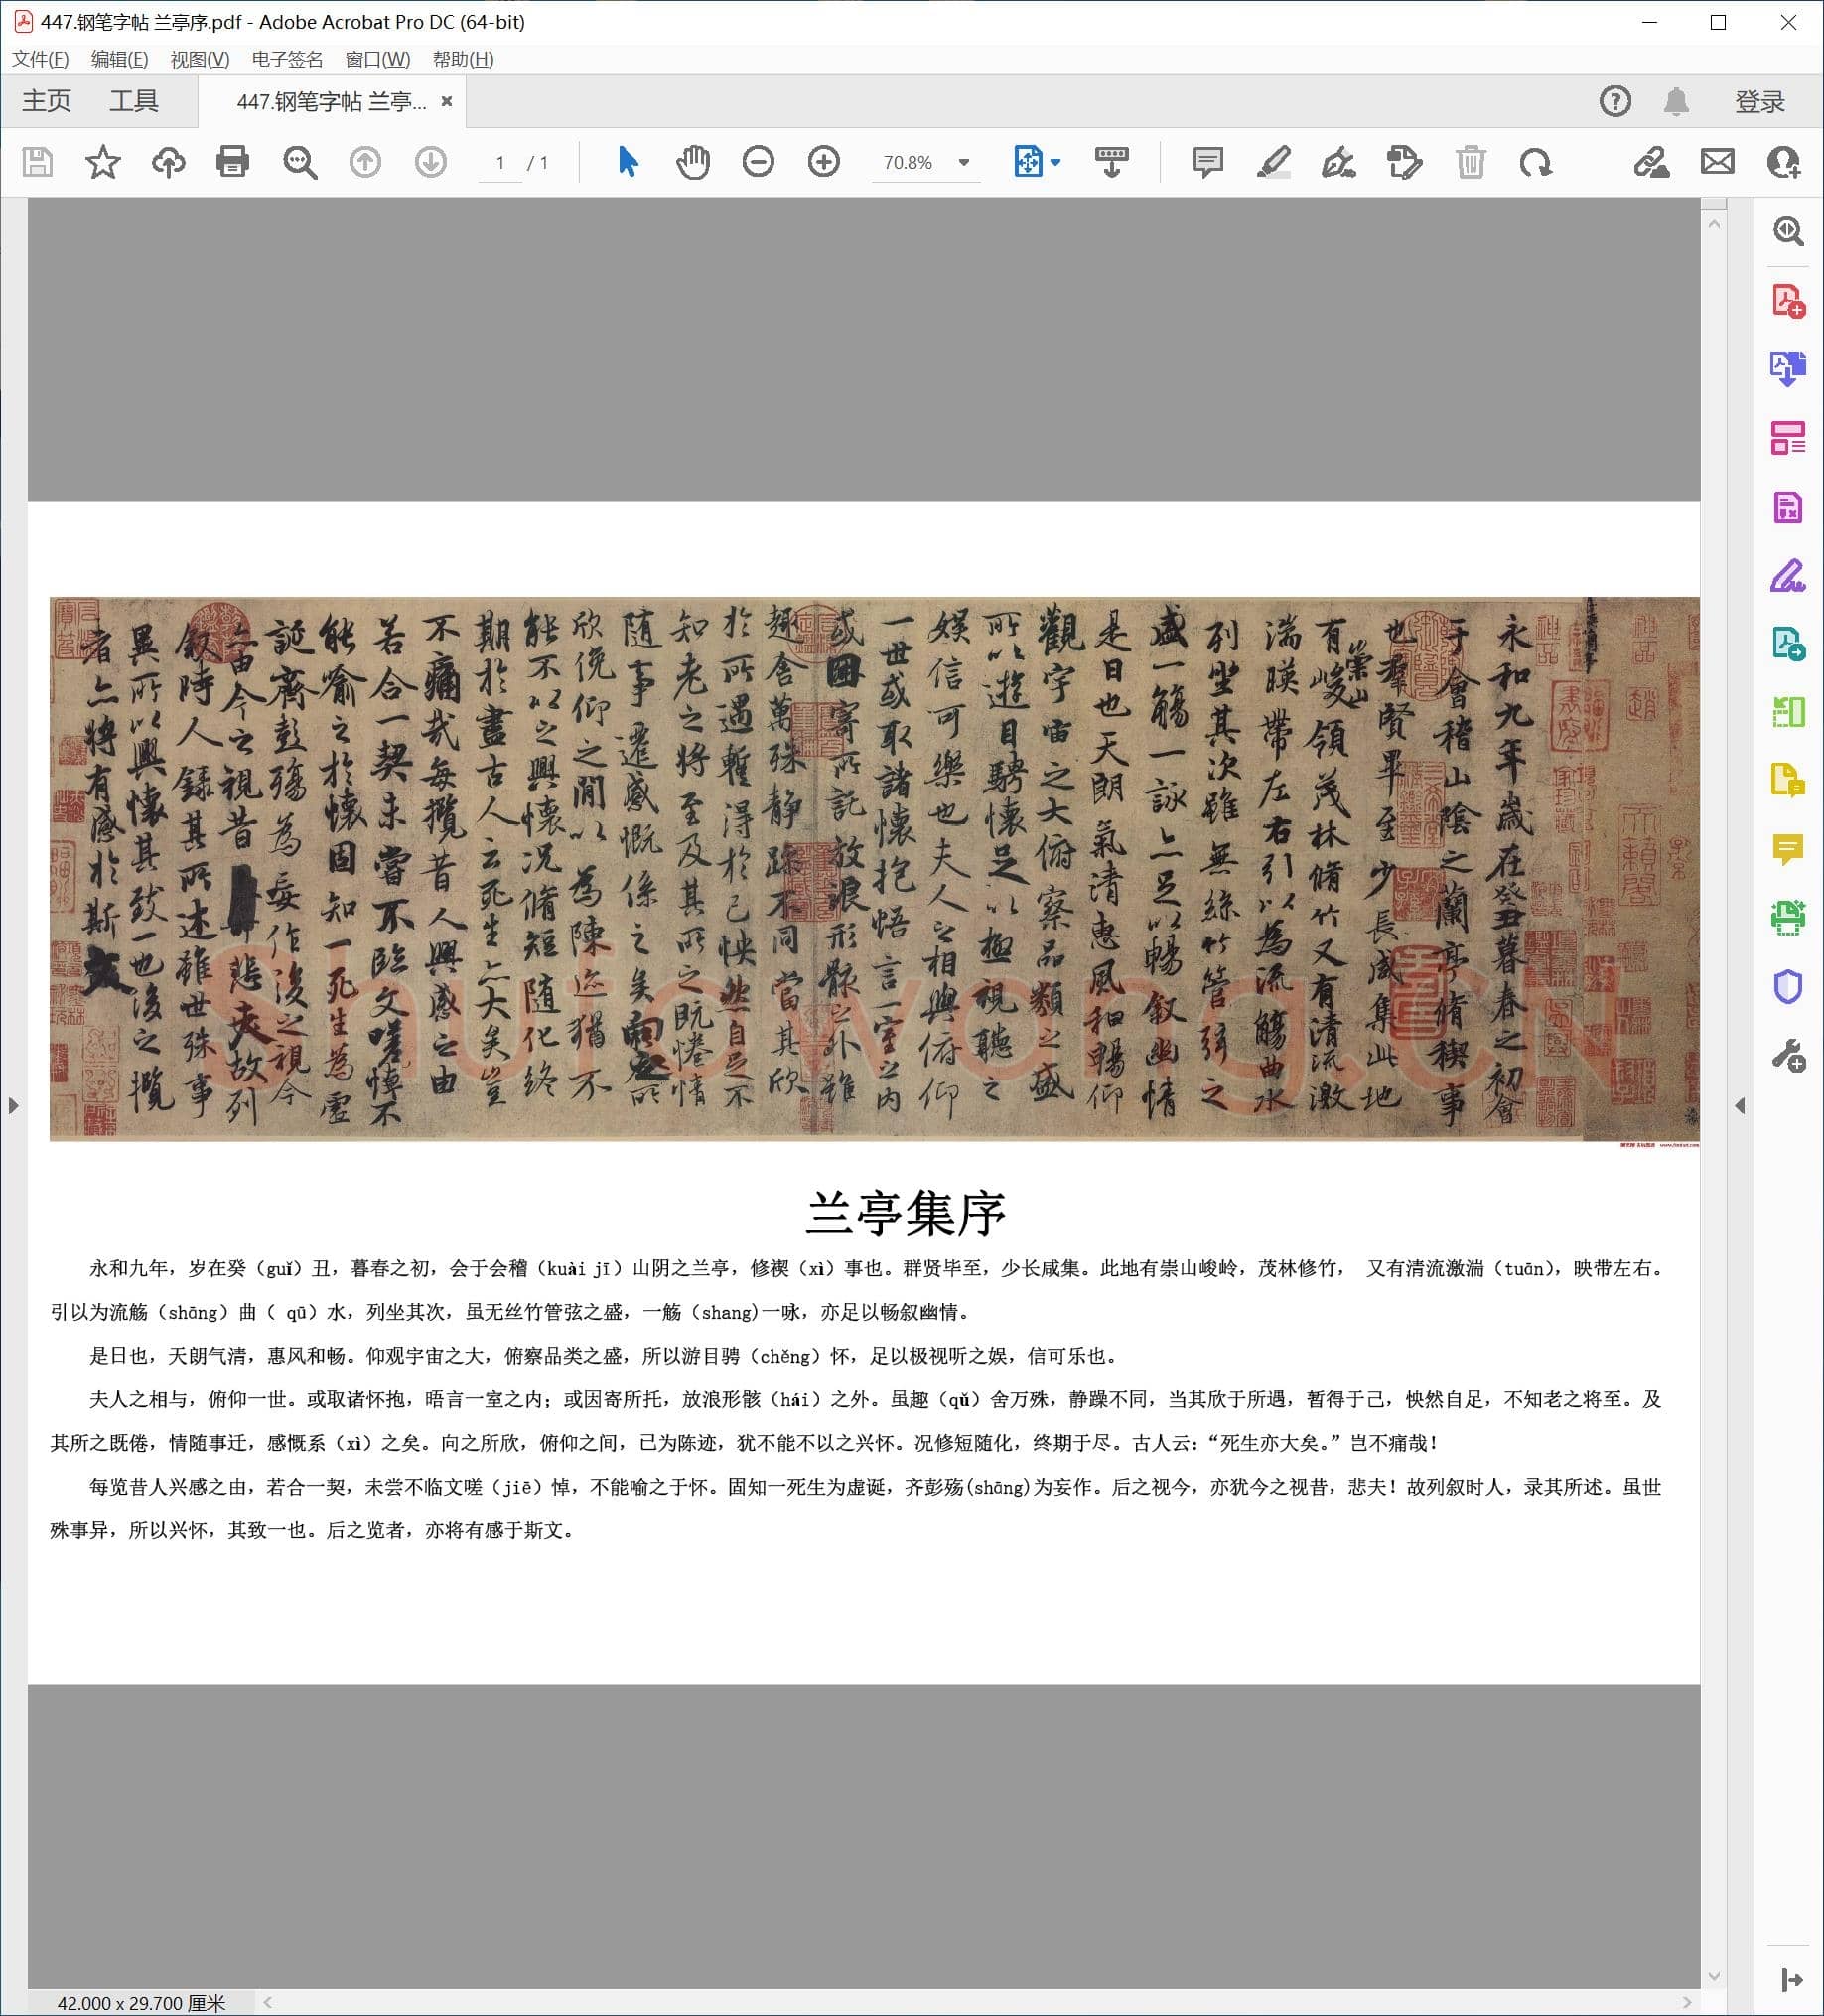Open the page display options dropdown
Image resolution: width=1824 pixels, height=2016 pixels.
tap(1054, 162)
